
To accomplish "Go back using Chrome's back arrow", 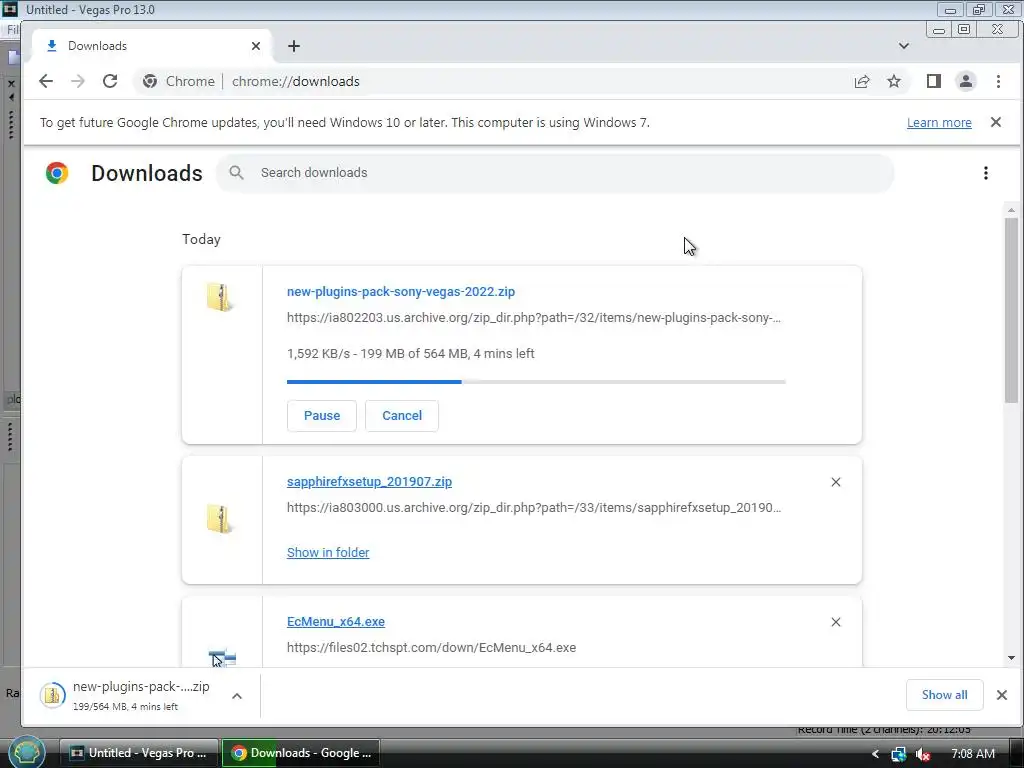I will tap(45, 81).
